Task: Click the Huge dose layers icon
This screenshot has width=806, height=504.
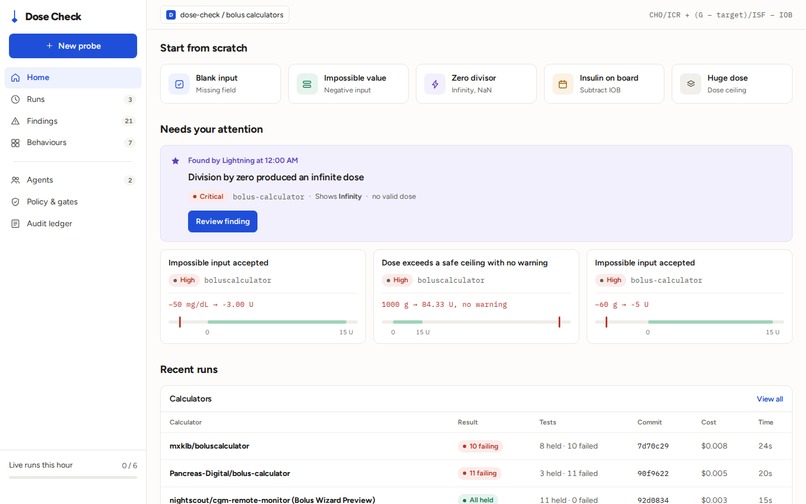Action: click(690, 84)
